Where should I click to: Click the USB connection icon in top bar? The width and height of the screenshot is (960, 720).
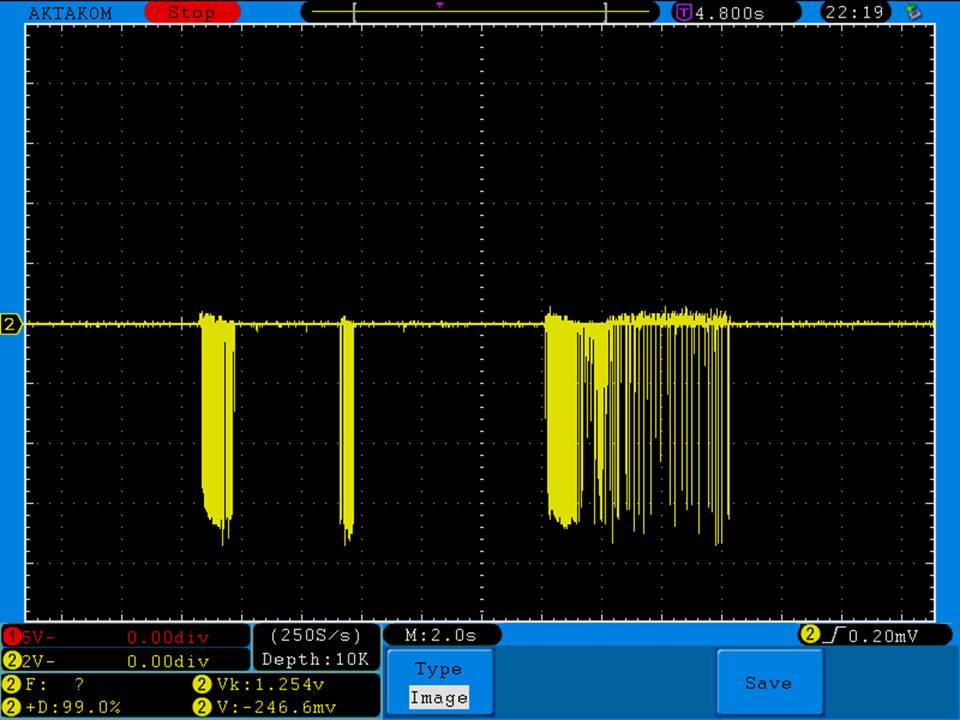pos(912,13)
